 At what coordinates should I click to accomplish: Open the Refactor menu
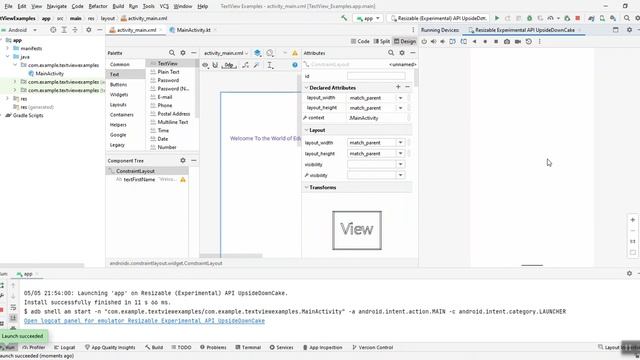point(98,7)
